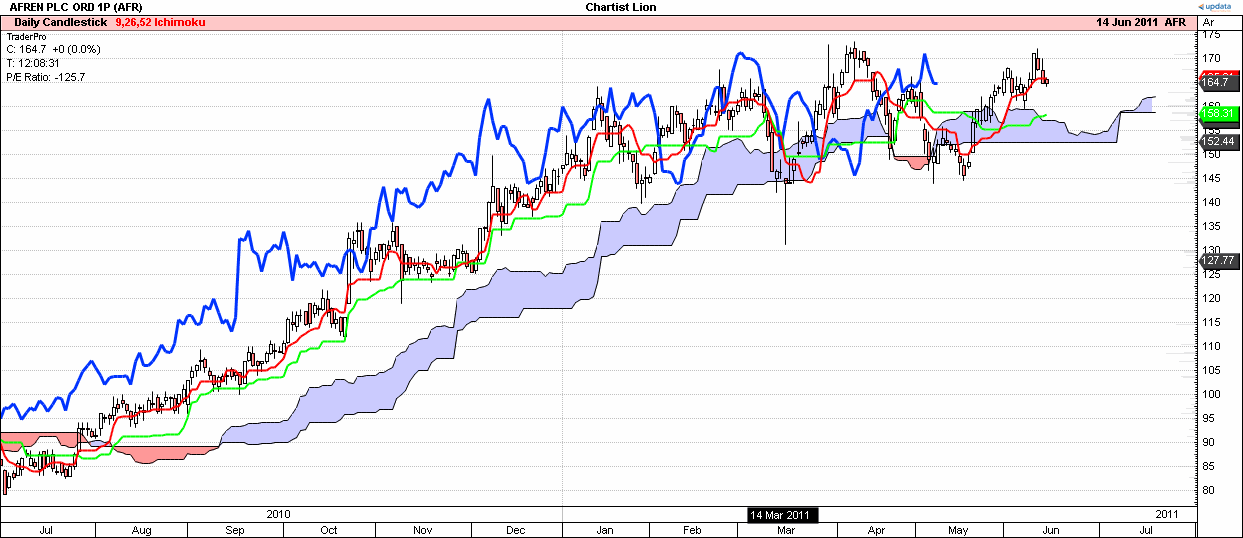This screenshot has height=538, width=1243.
Task: Click the 152.44 price marker tag
Action: 1219,142
